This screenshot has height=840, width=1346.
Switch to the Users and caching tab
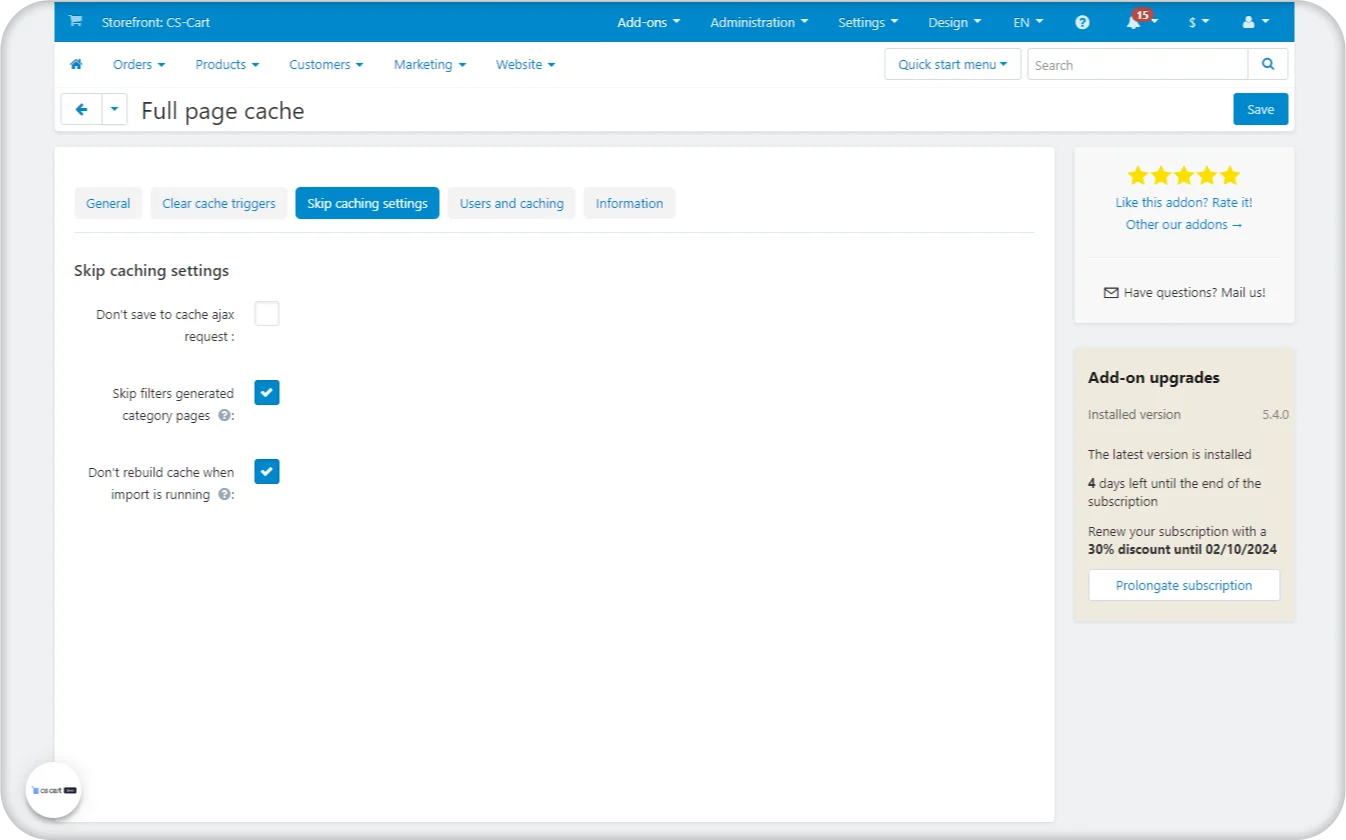511,203
